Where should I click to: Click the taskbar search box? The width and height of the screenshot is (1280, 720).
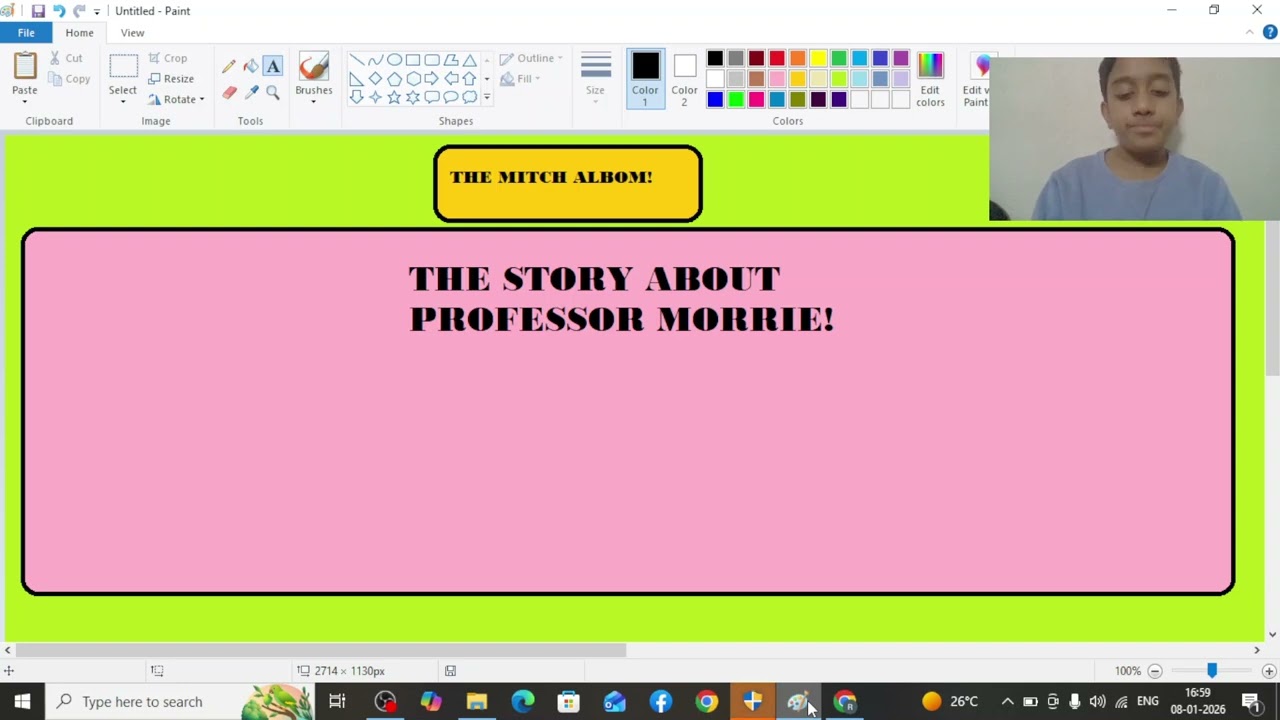tap(178, 702)
